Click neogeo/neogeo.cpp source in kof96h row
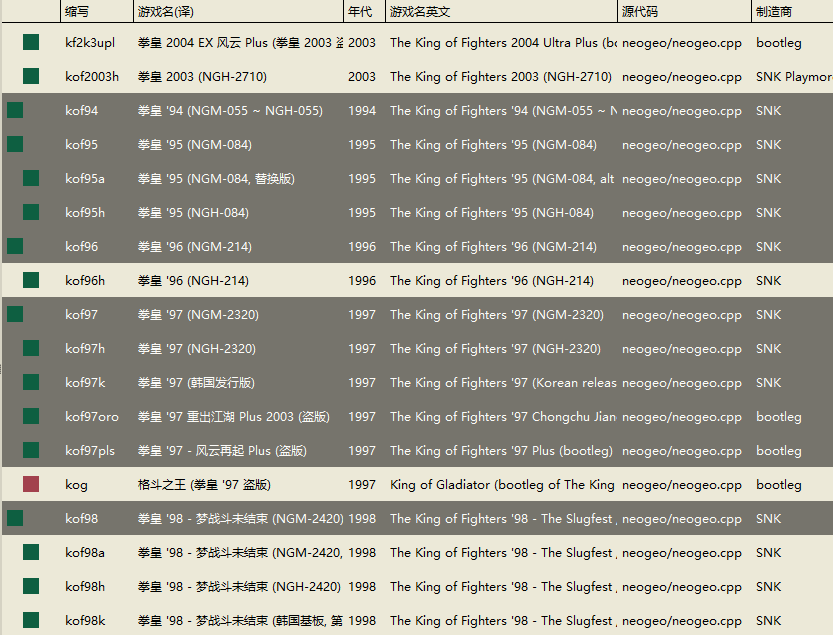 [682, 281]
